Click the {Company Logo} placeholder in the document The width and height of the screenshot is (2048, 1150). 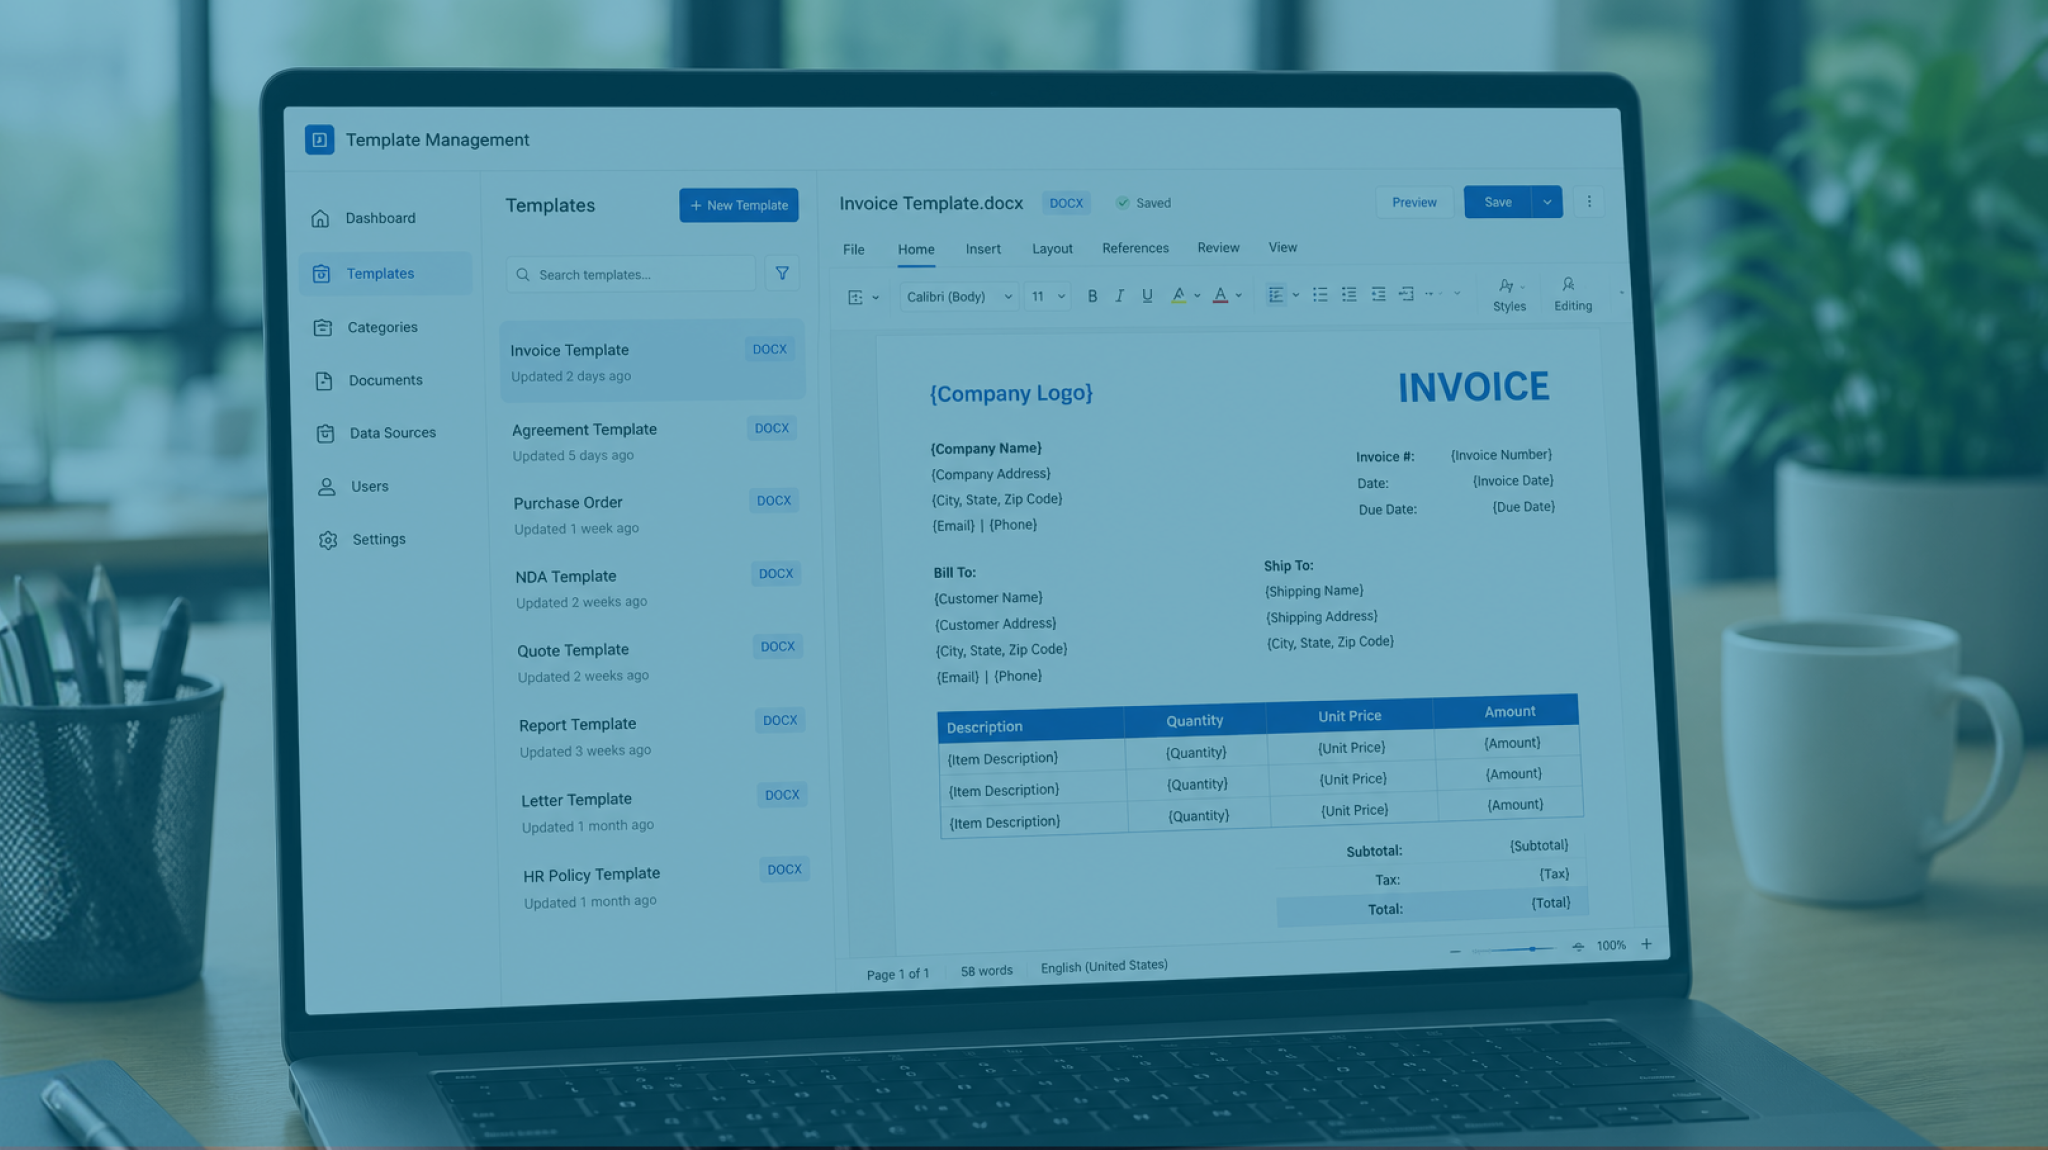click(1011, 393)
